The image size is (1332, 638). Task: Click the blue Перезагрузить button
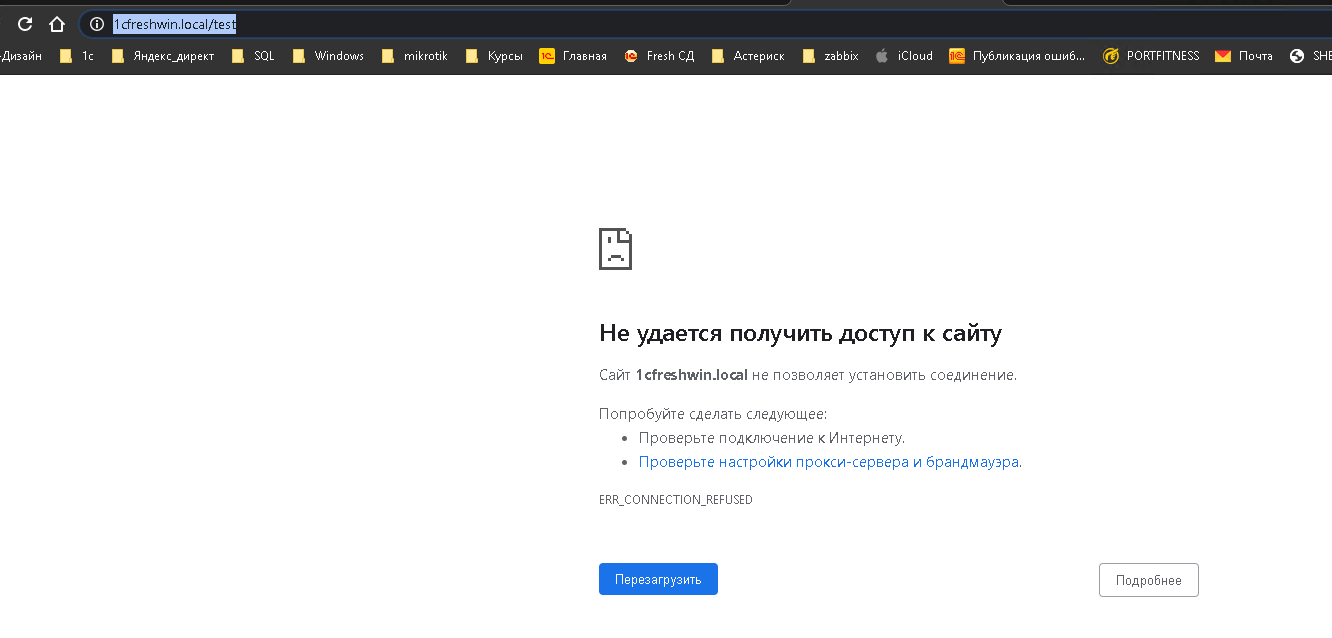click(x=658, y=579)
